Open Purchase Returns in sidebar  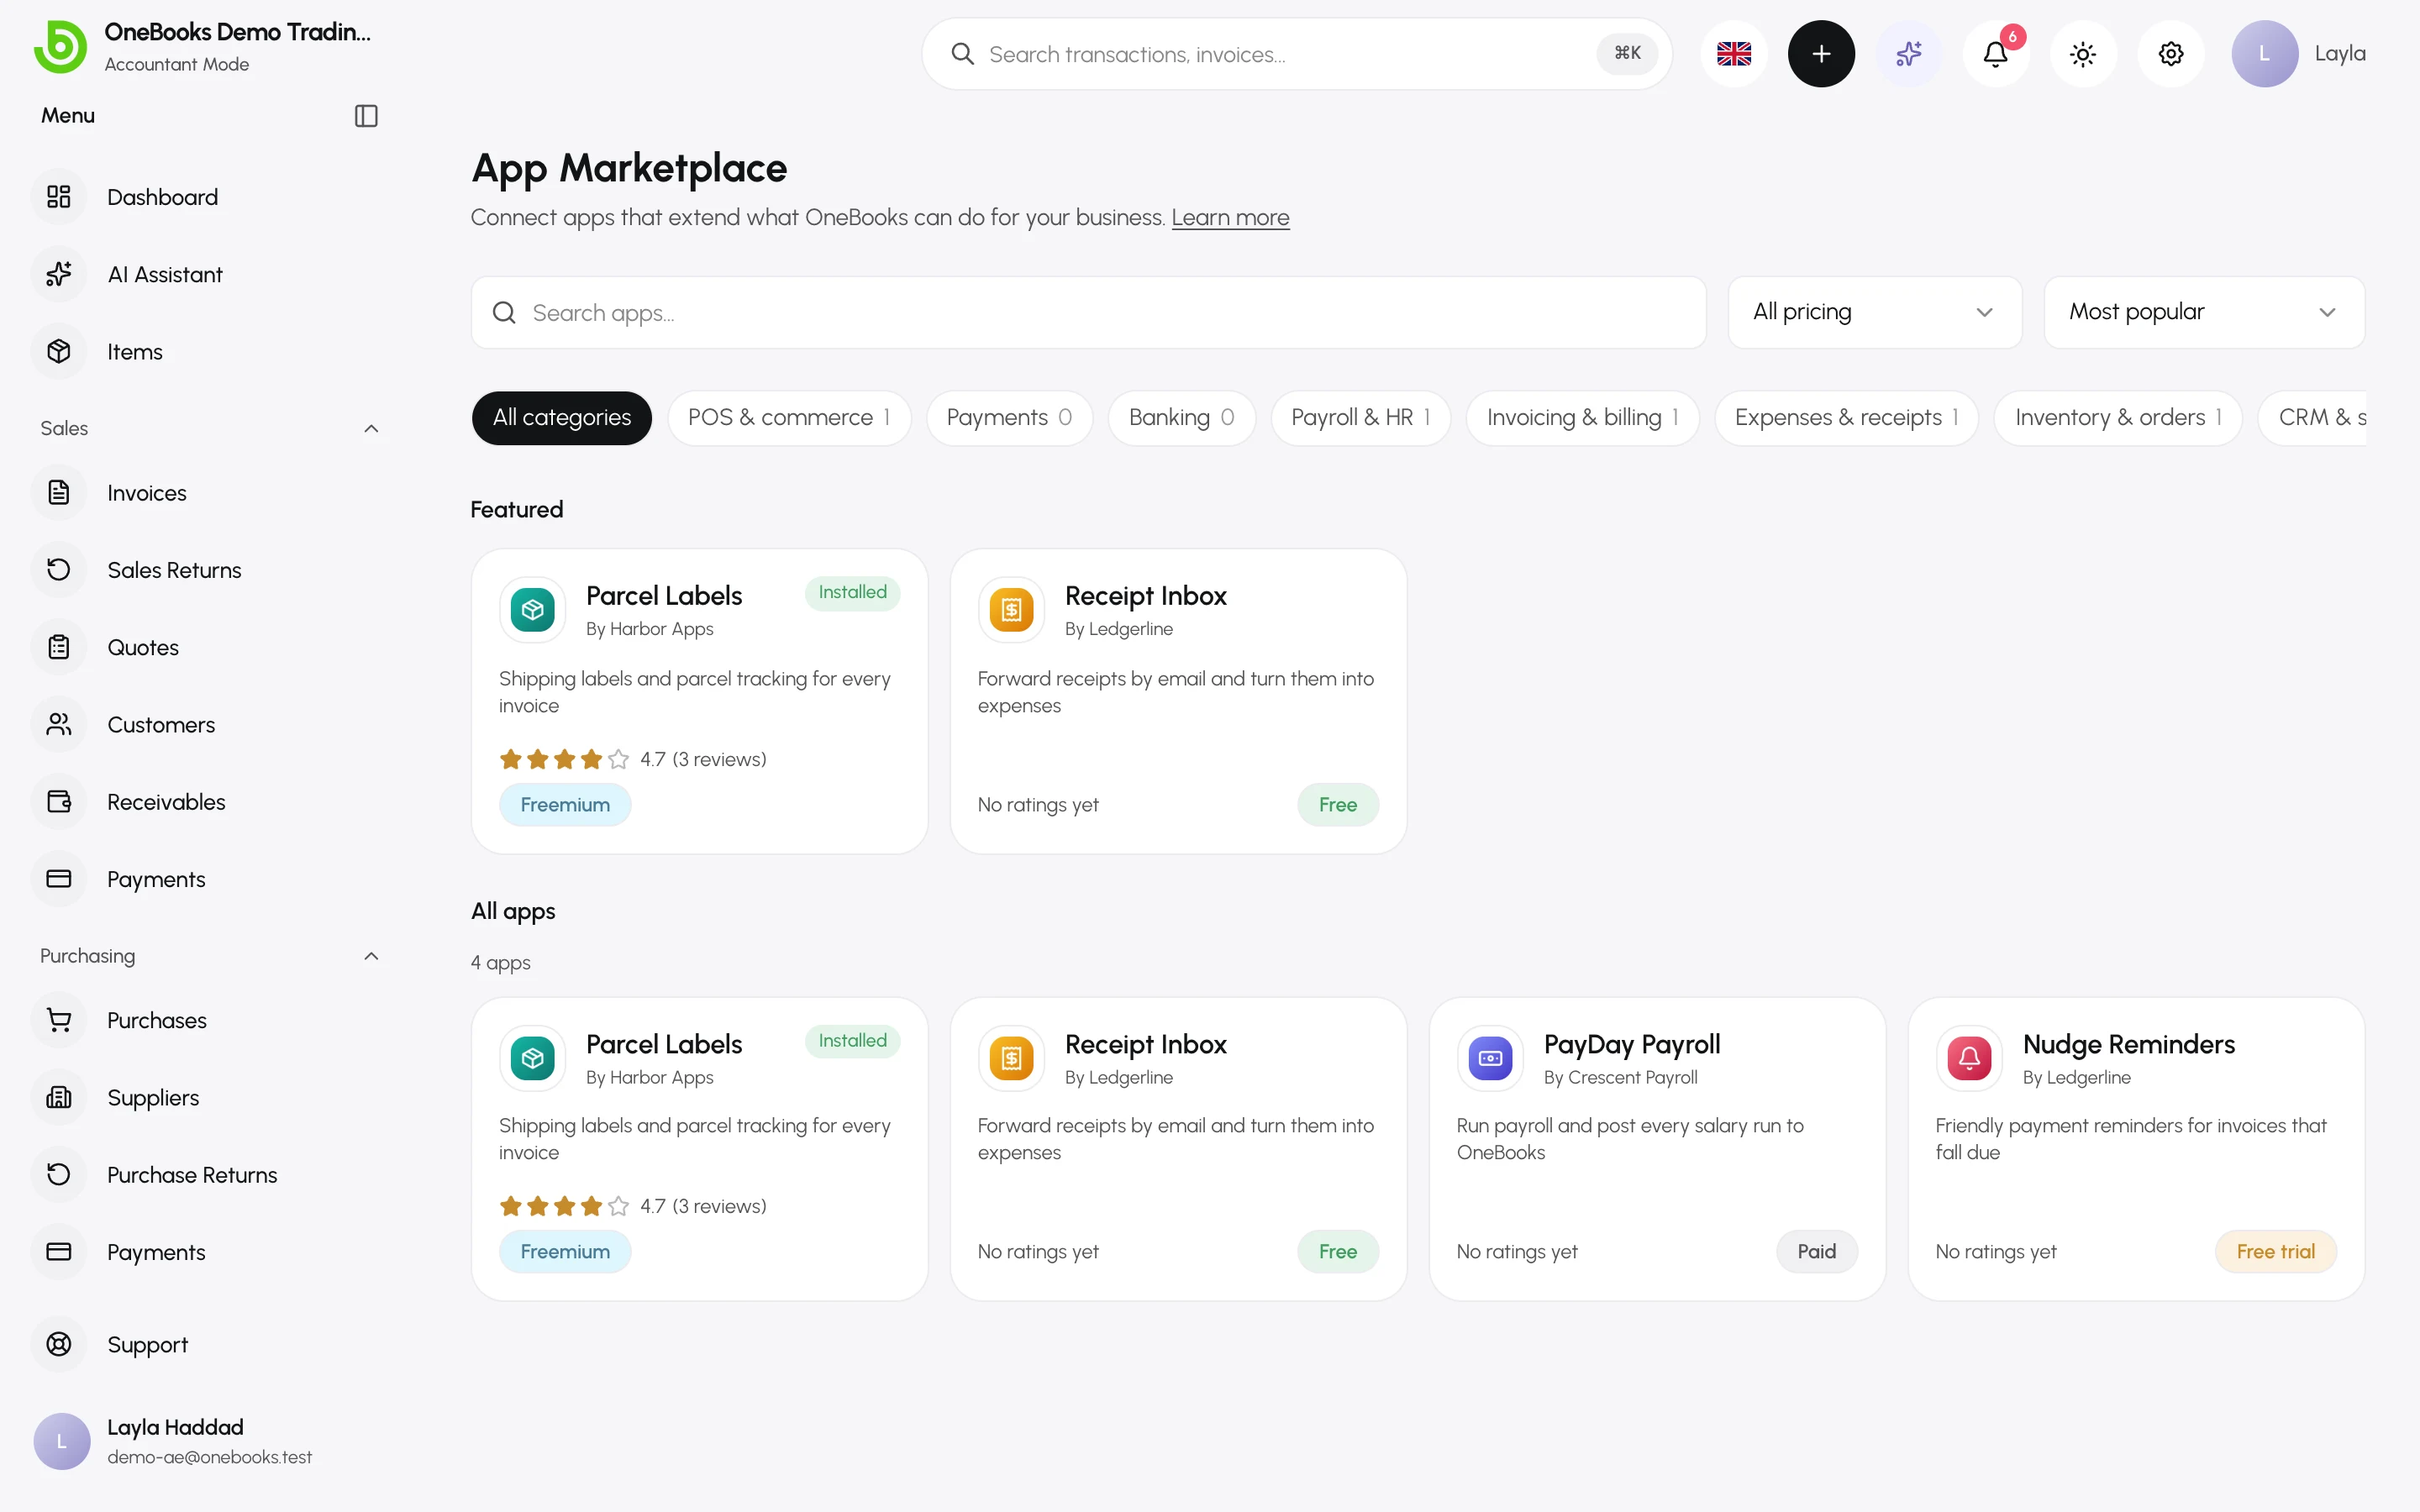click(207, 1174)
